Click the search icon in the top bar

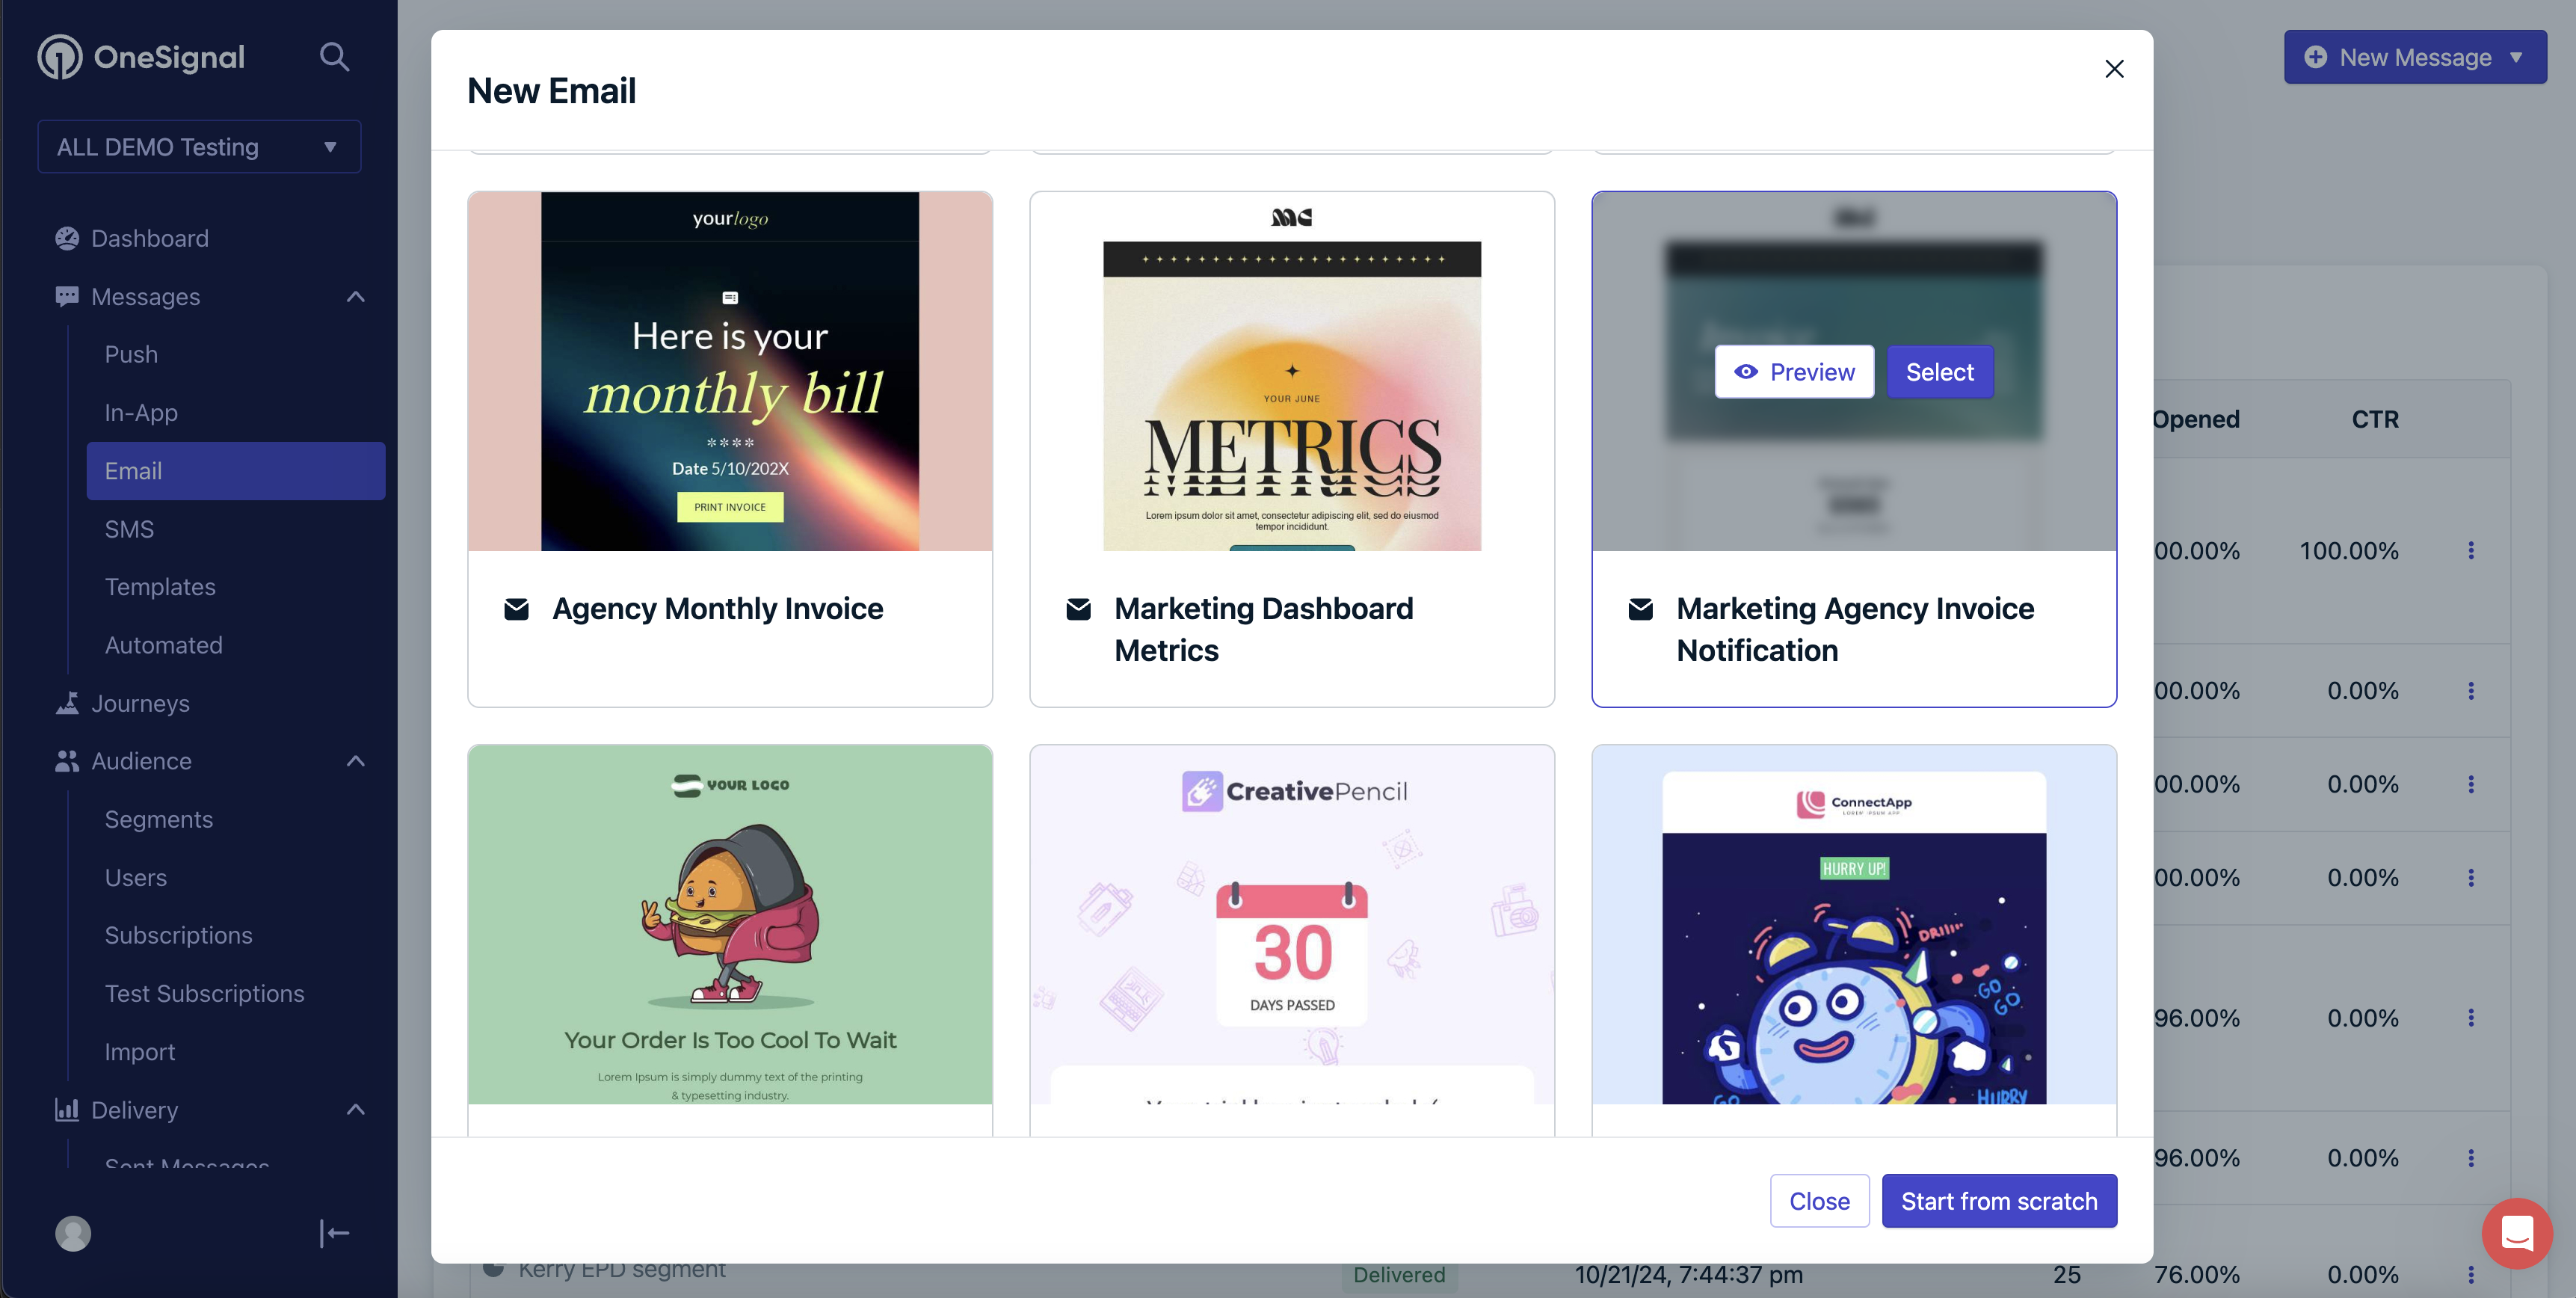pos(333,55)
